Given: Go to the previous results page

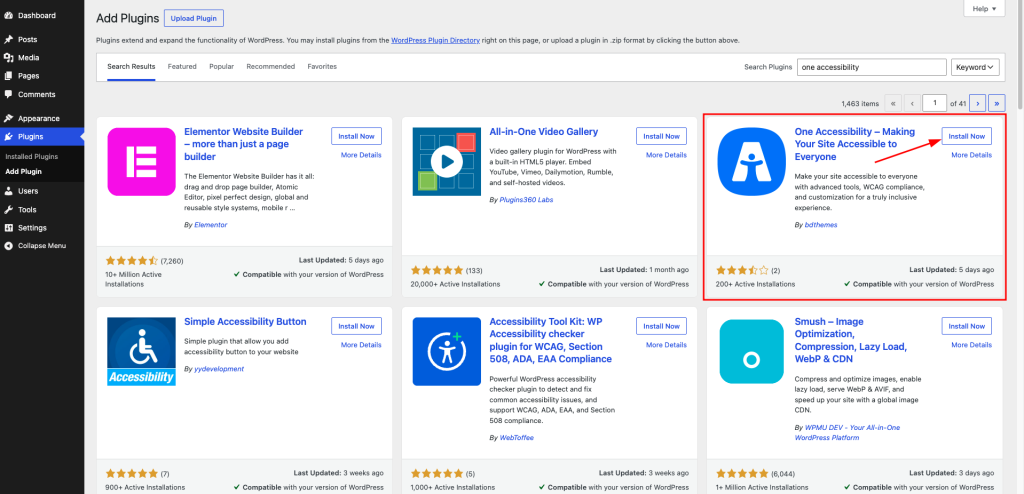Looking at the screenshot, I should (x=912, y=103).
